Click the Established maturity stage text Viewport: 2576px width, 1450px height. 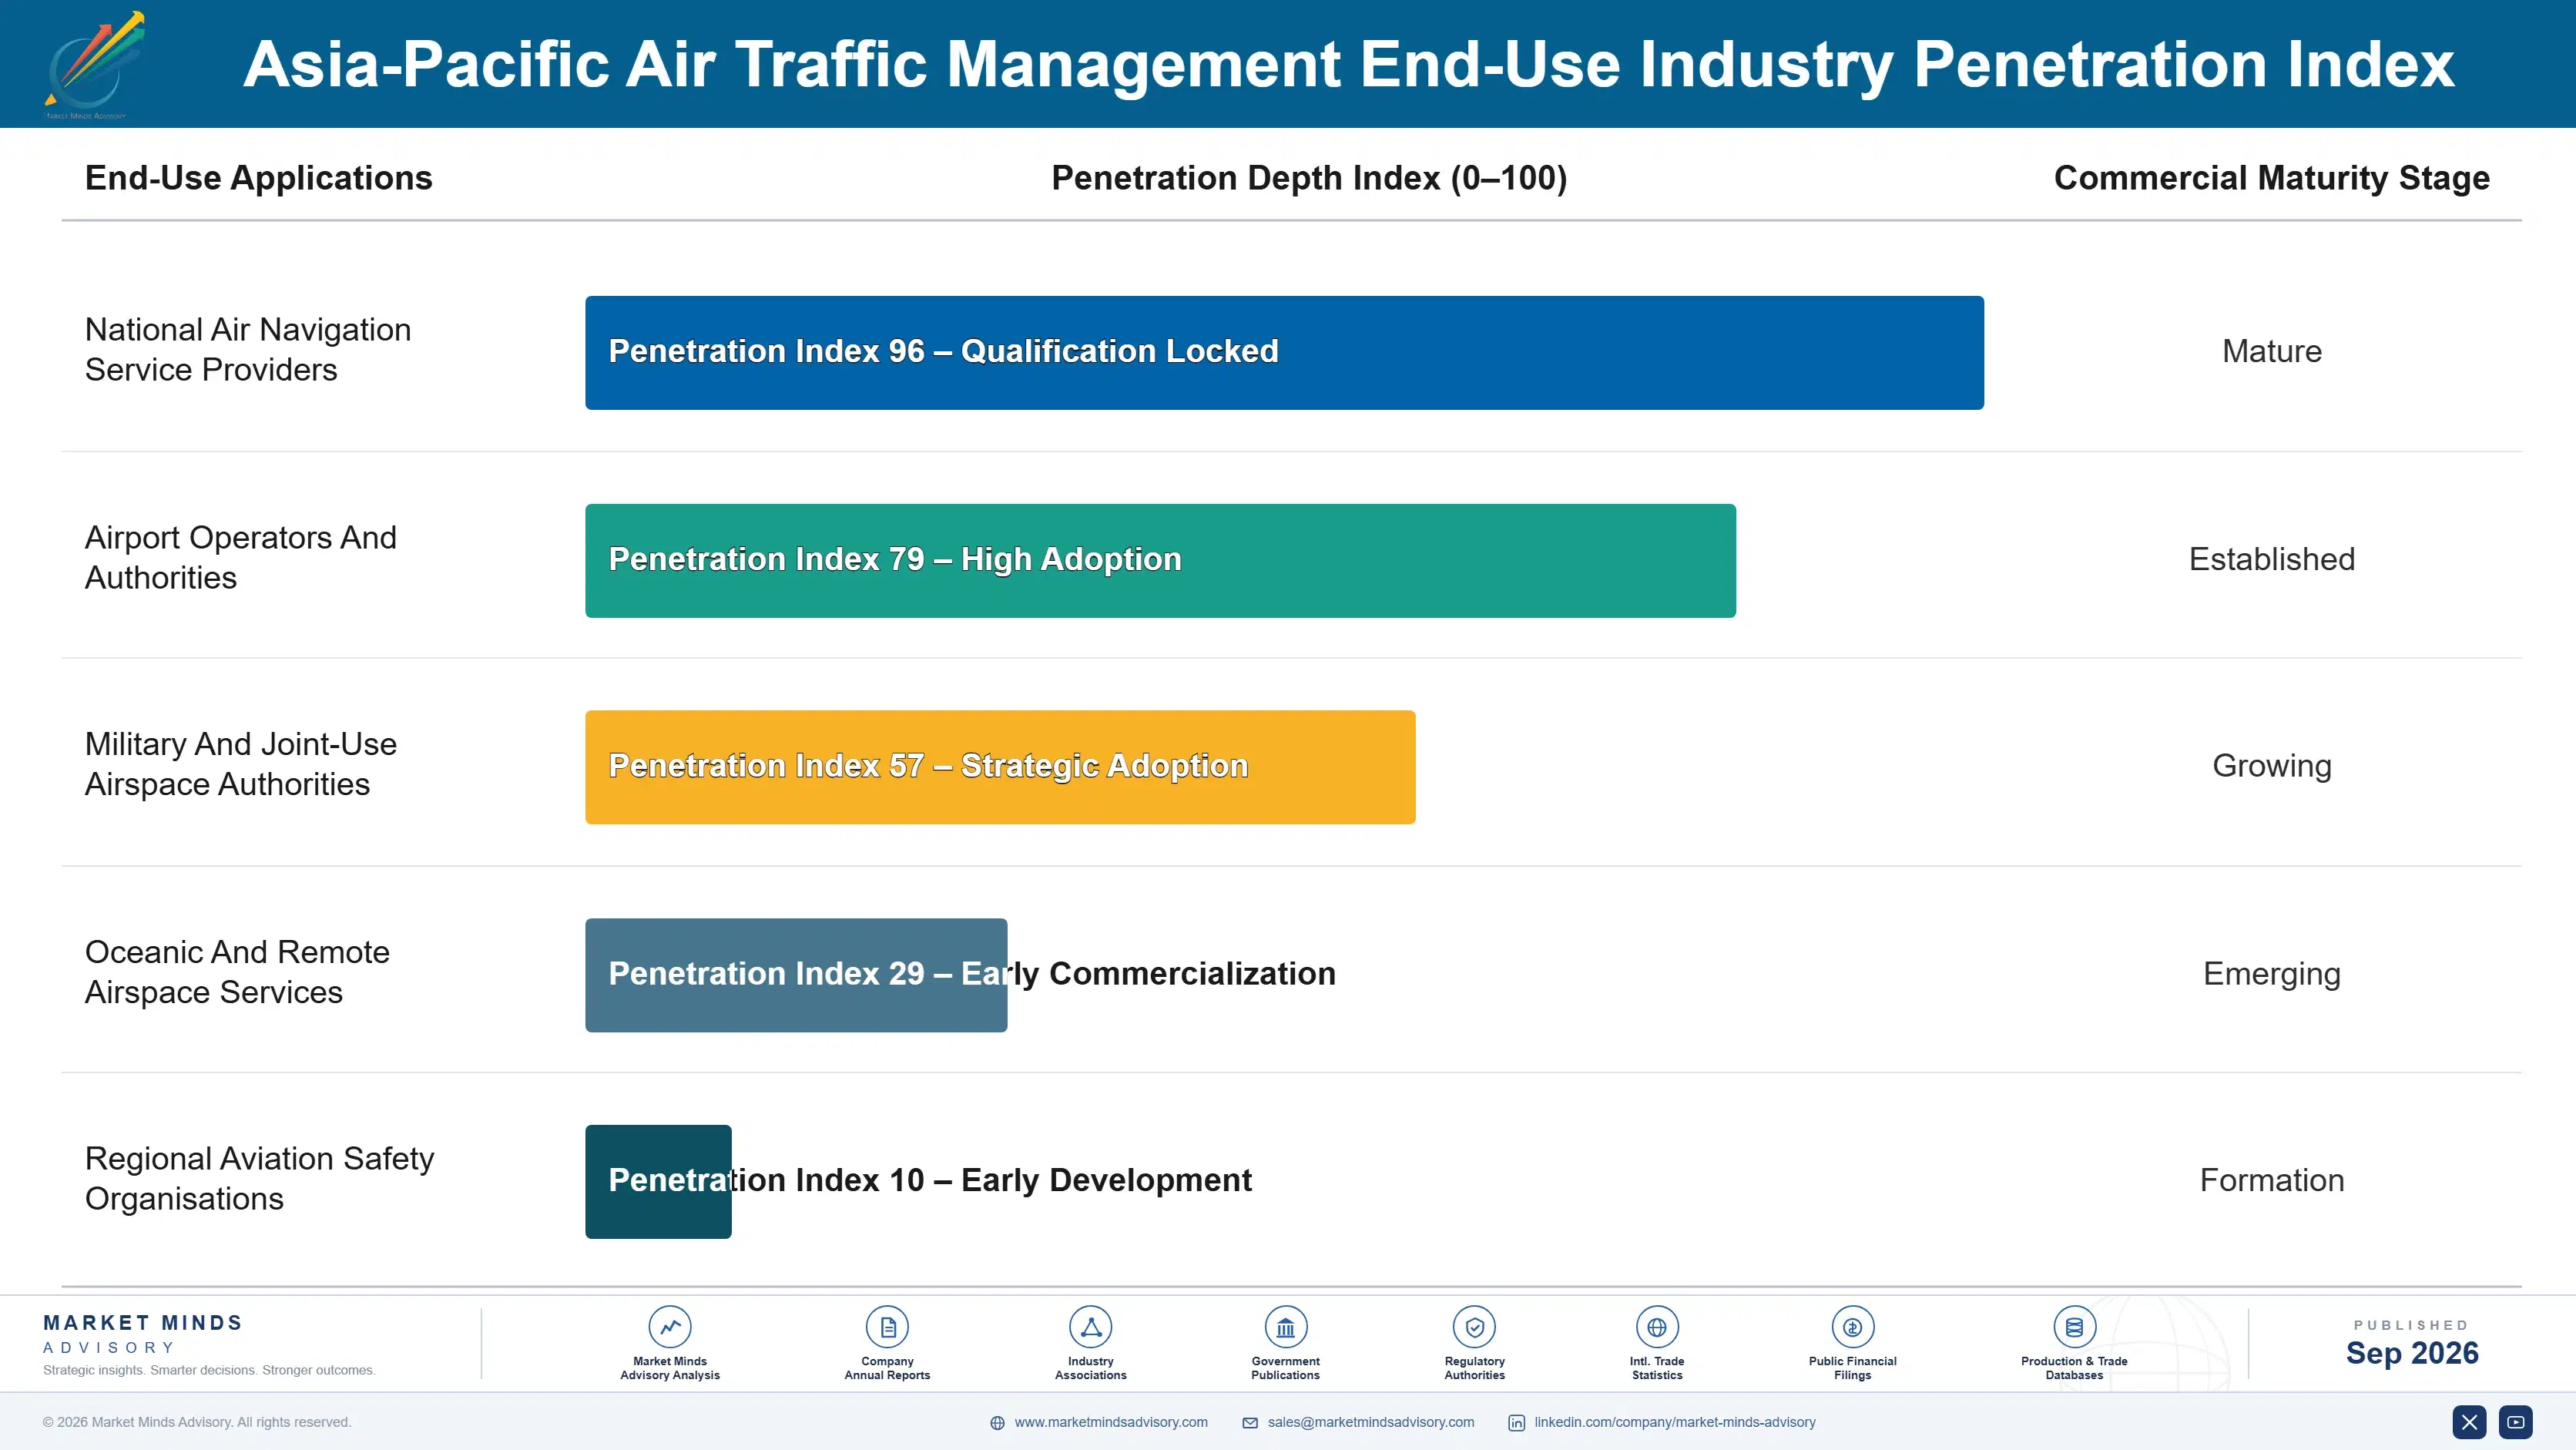[x=2272, y=559]
